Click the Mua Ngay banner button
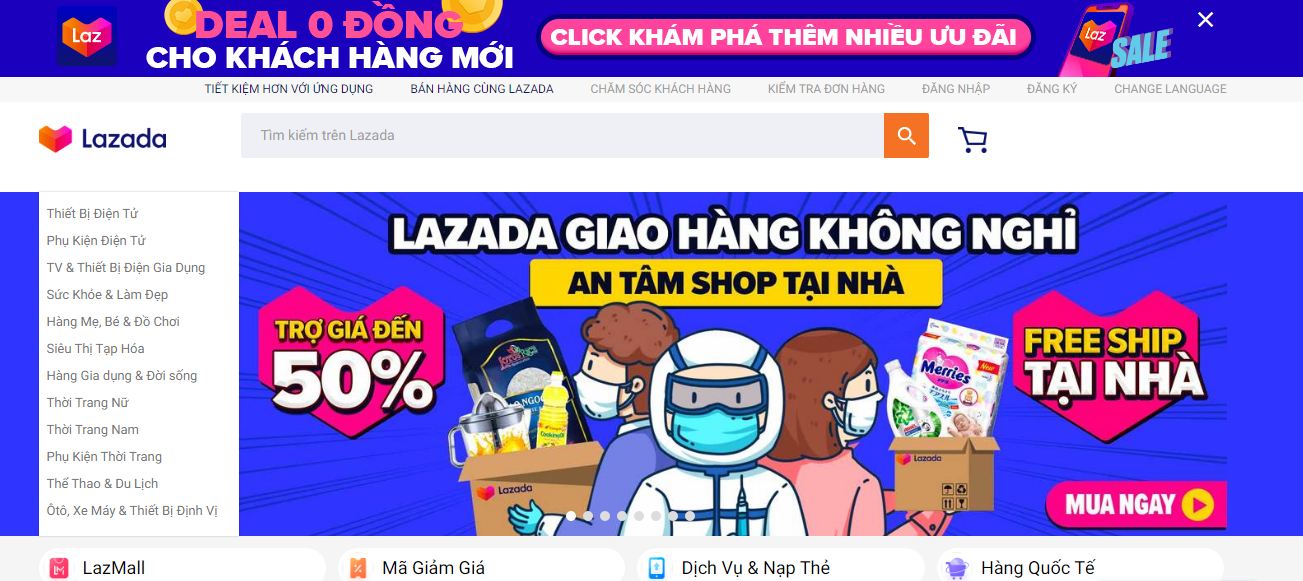The image size is (1303, 581). tap(1138, 504)
